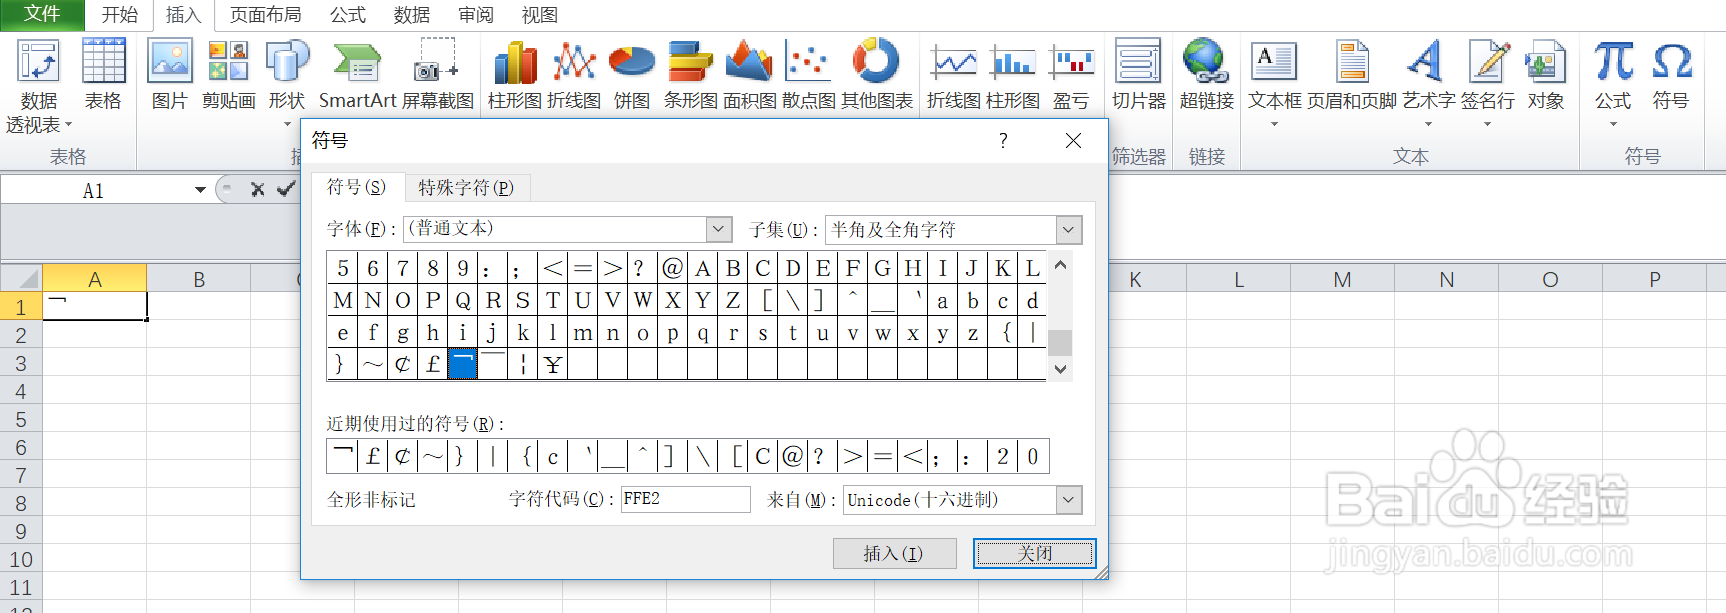Insert a 条形图 bar chart
This screenshot has height=613, width=1726.
point(690,62)
